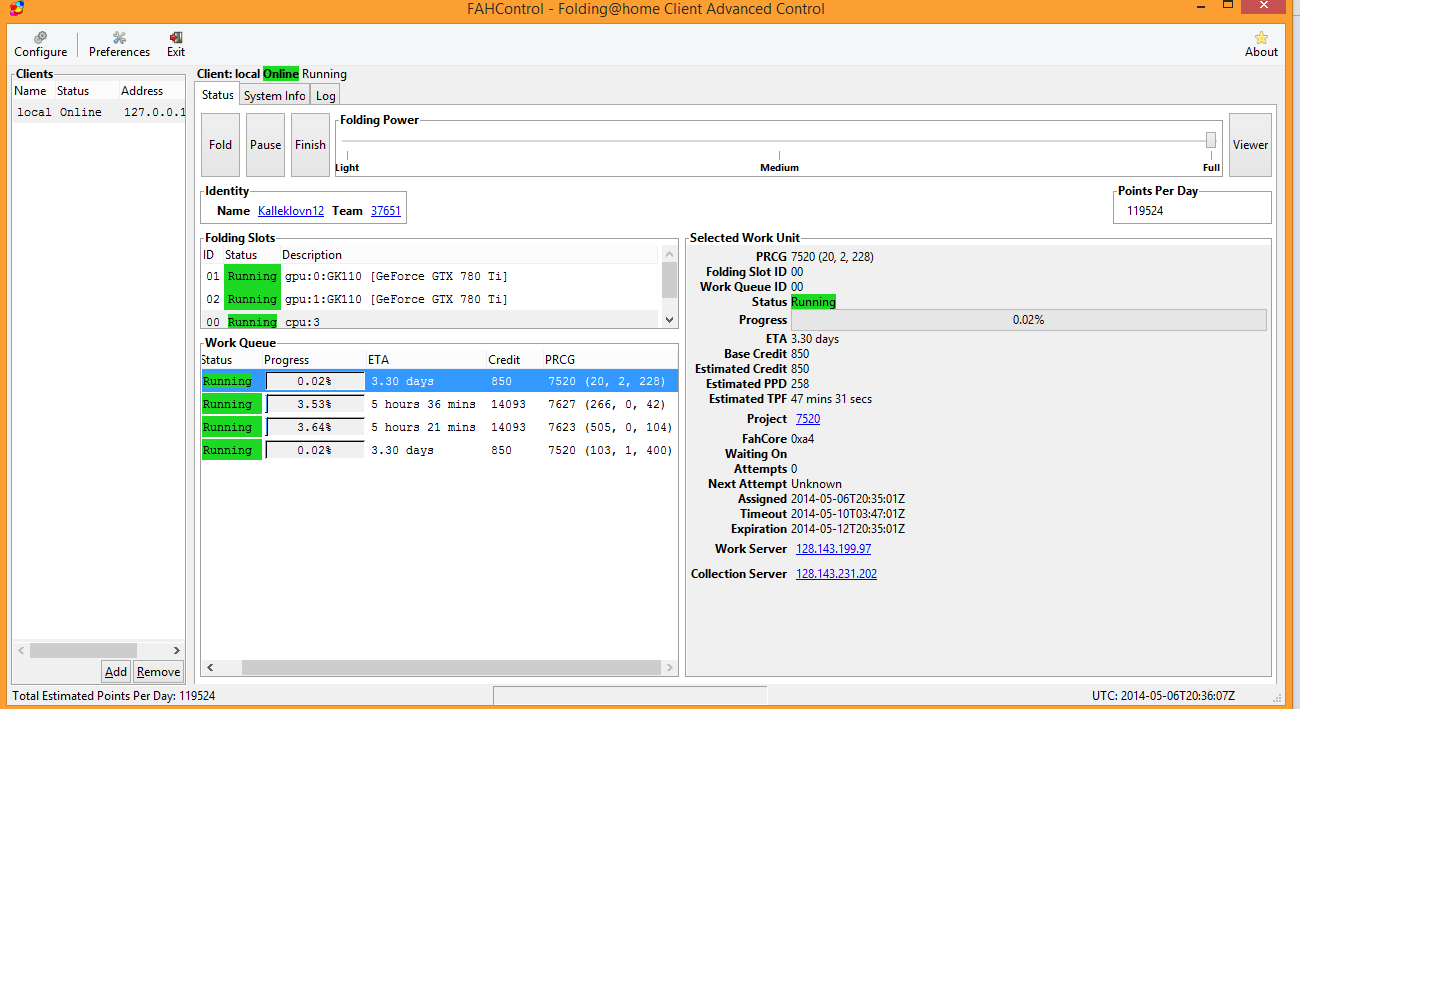
Task: Click the Clients Name column header
Action: pyautogui.click(x=30, y=91)
